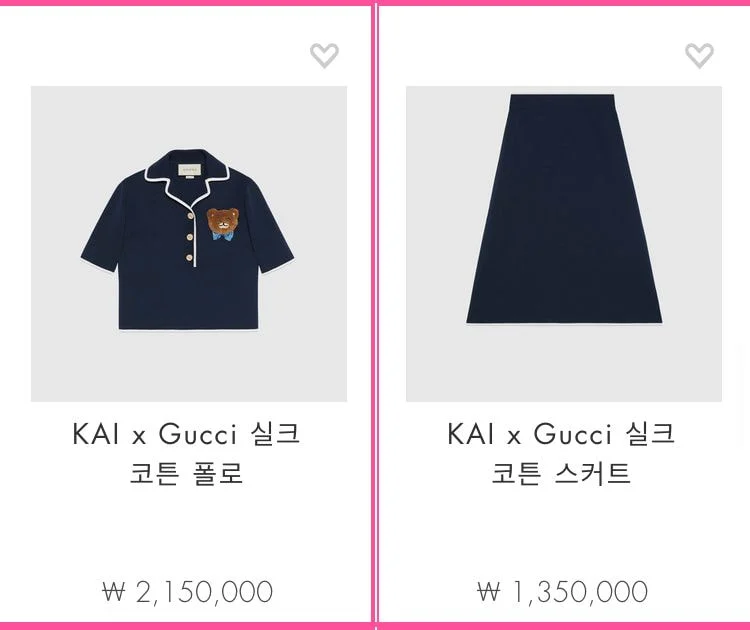The image size is (750, 630).
Task: Click the top gold button on polo
Action: click(191, 216)
